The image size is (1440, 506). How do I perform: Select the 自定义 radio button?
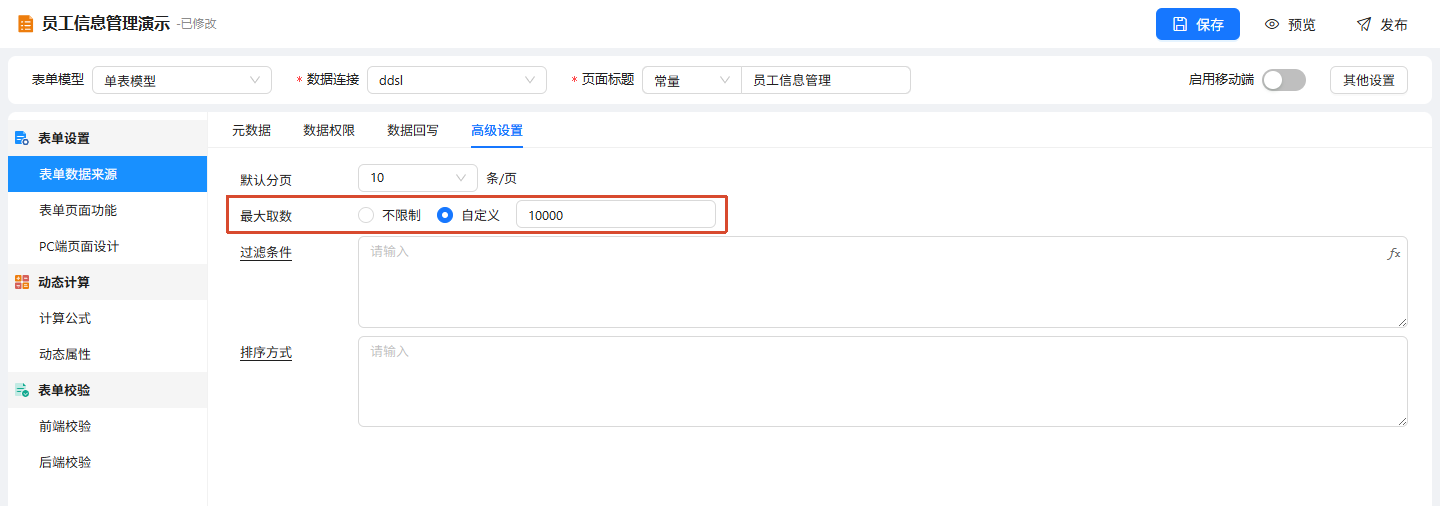click(446, 215)
